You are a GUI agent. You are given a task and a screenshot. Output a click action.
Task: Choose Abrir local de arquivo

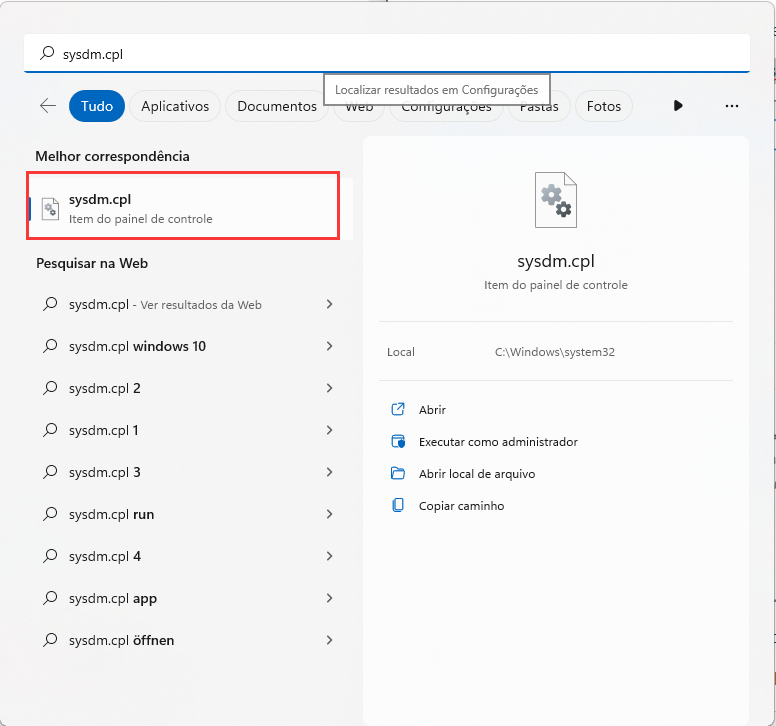click(477, 474)
